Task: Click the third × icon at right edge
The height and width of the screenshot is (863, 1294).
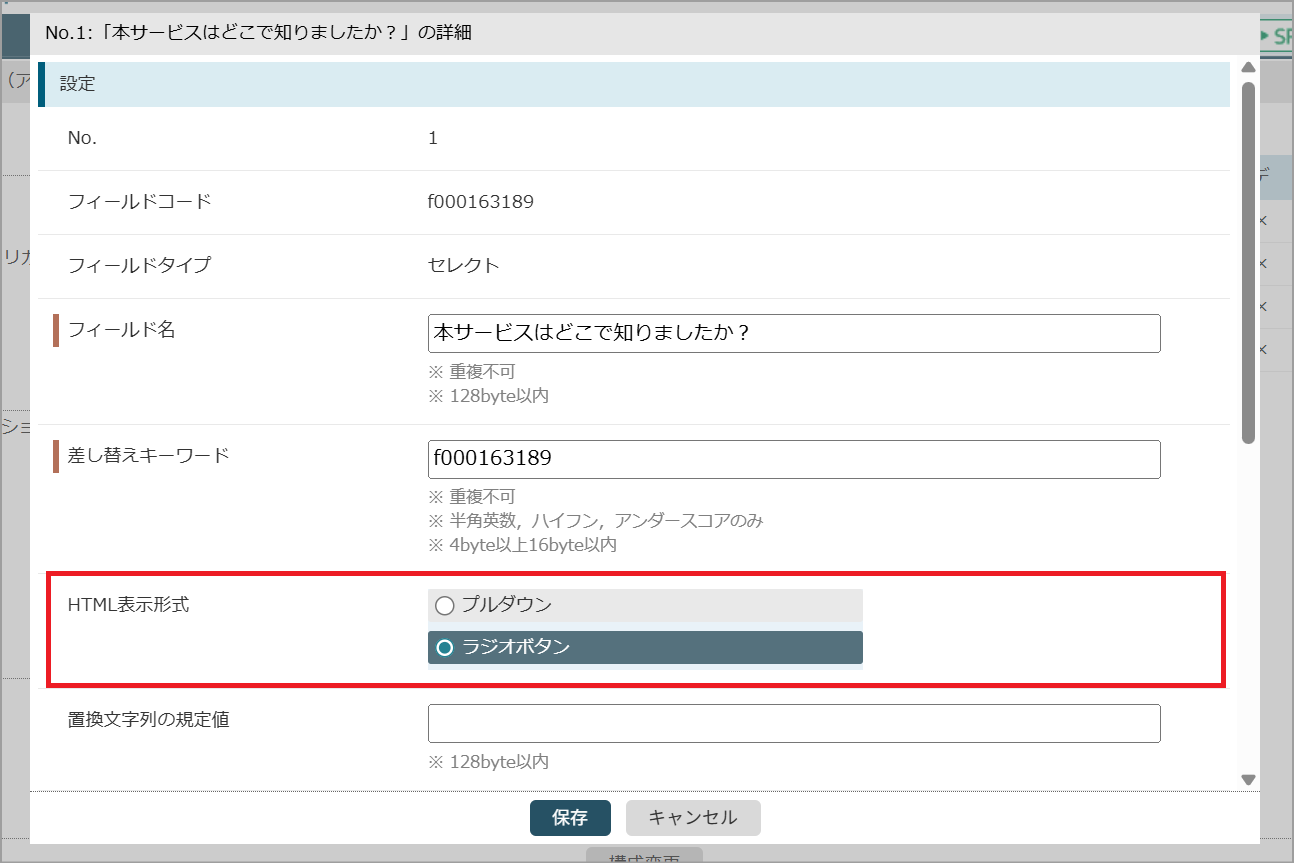Action: click(x=1263, y=306)
